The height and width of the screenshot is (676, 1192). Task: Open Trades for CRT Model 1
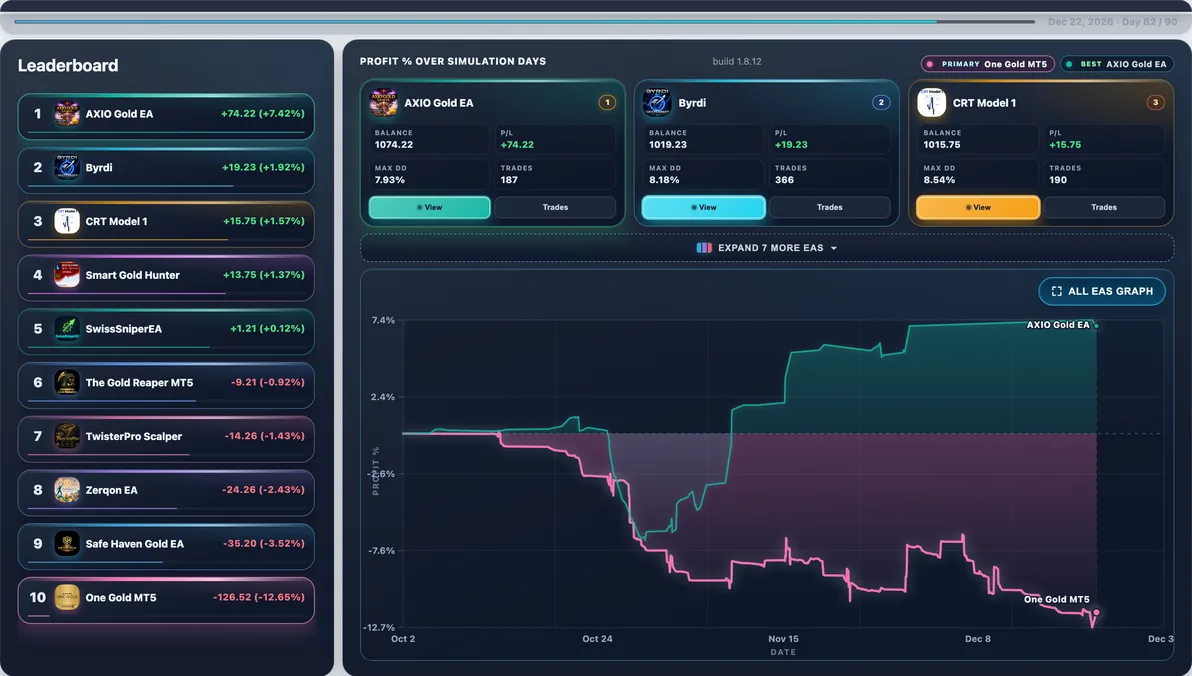pos(1104,208)
